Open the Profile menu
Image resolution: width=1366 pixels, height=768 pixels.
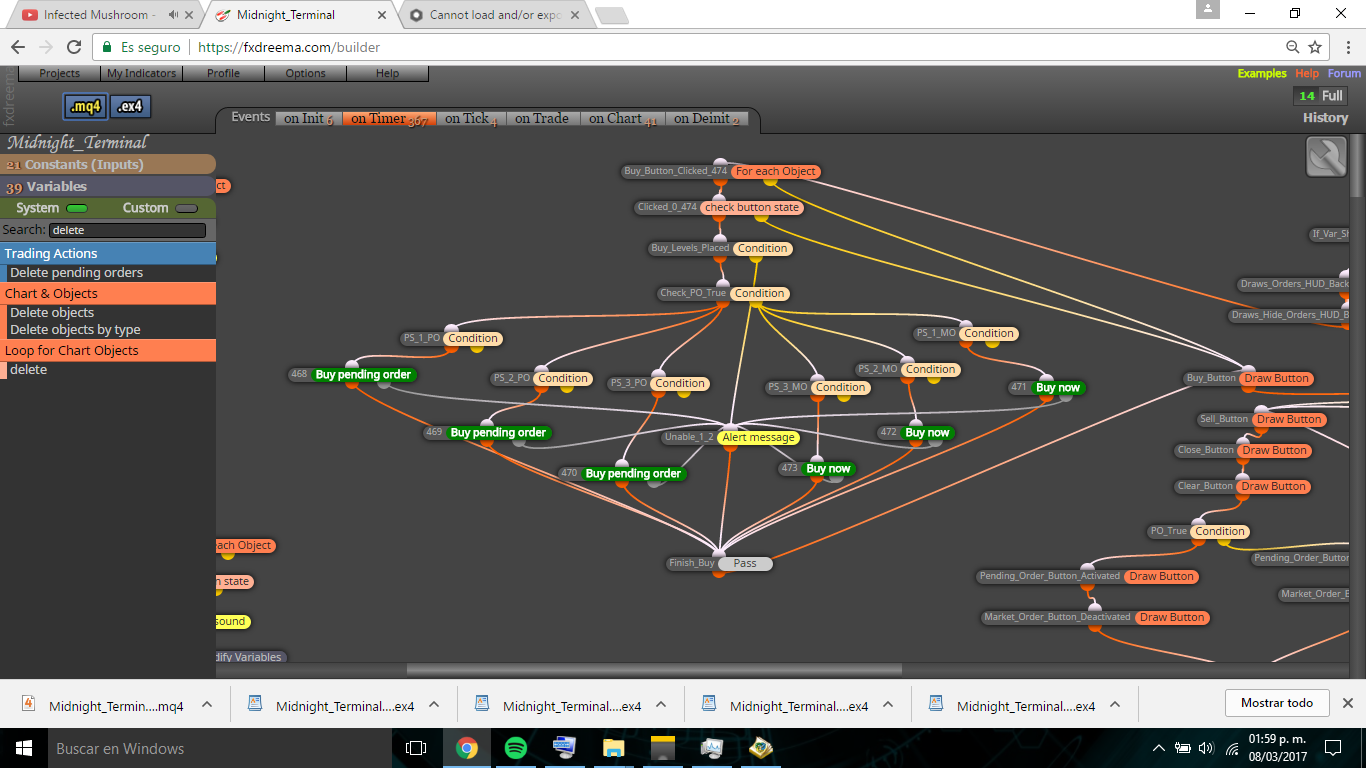click(x=223, y=73)
